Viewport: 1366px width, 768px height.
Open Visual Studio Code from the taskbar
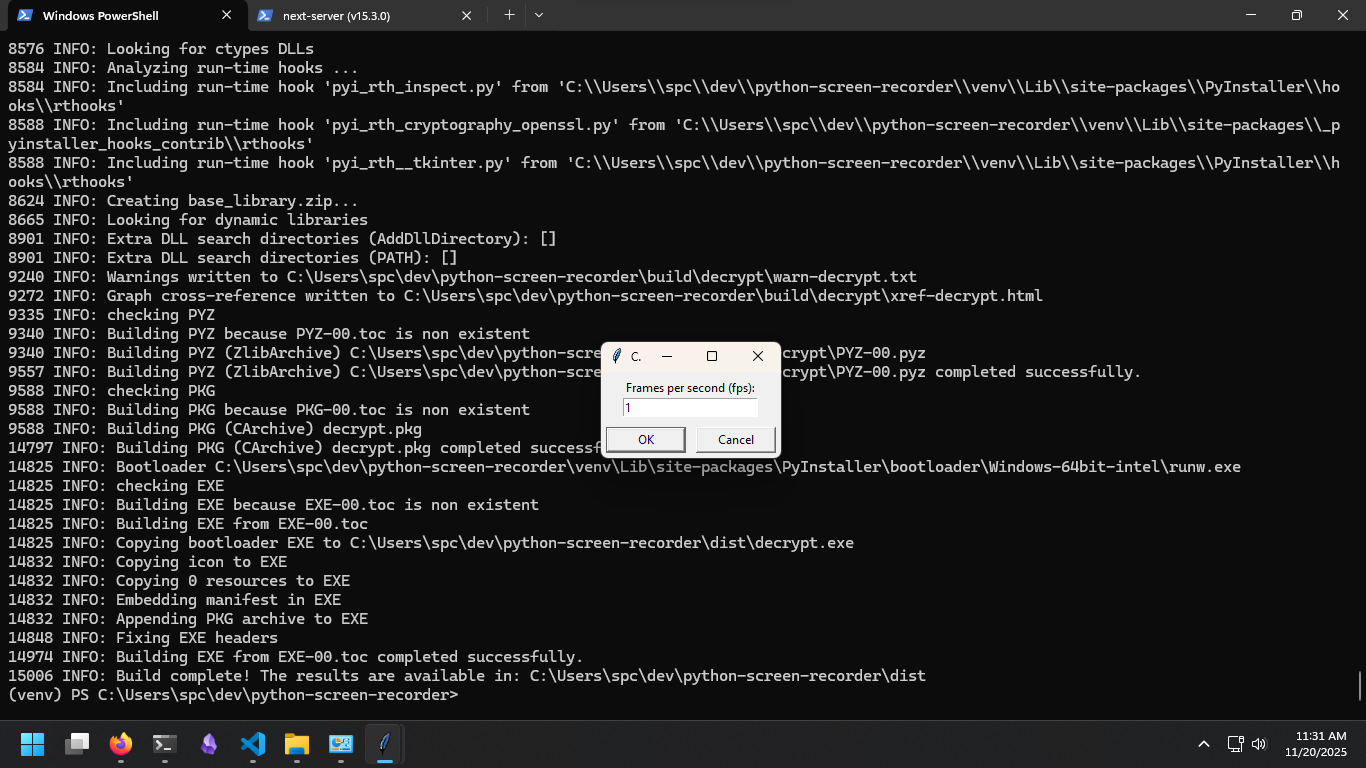[x=252, y=744]
